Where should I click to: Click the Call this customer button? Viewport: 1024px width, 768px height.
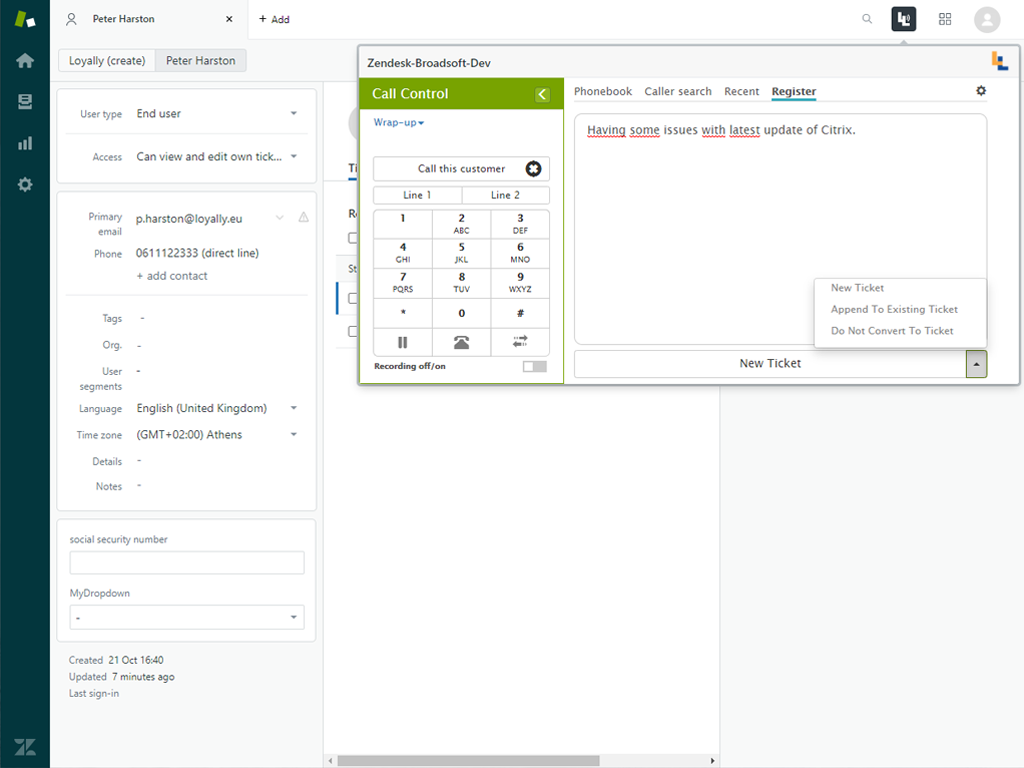tap(461, 169)
